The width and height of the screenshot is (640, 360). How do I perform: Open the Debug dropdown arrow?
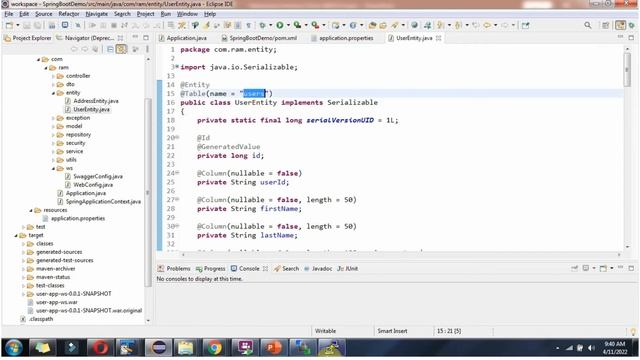click(x=270, y=25)
